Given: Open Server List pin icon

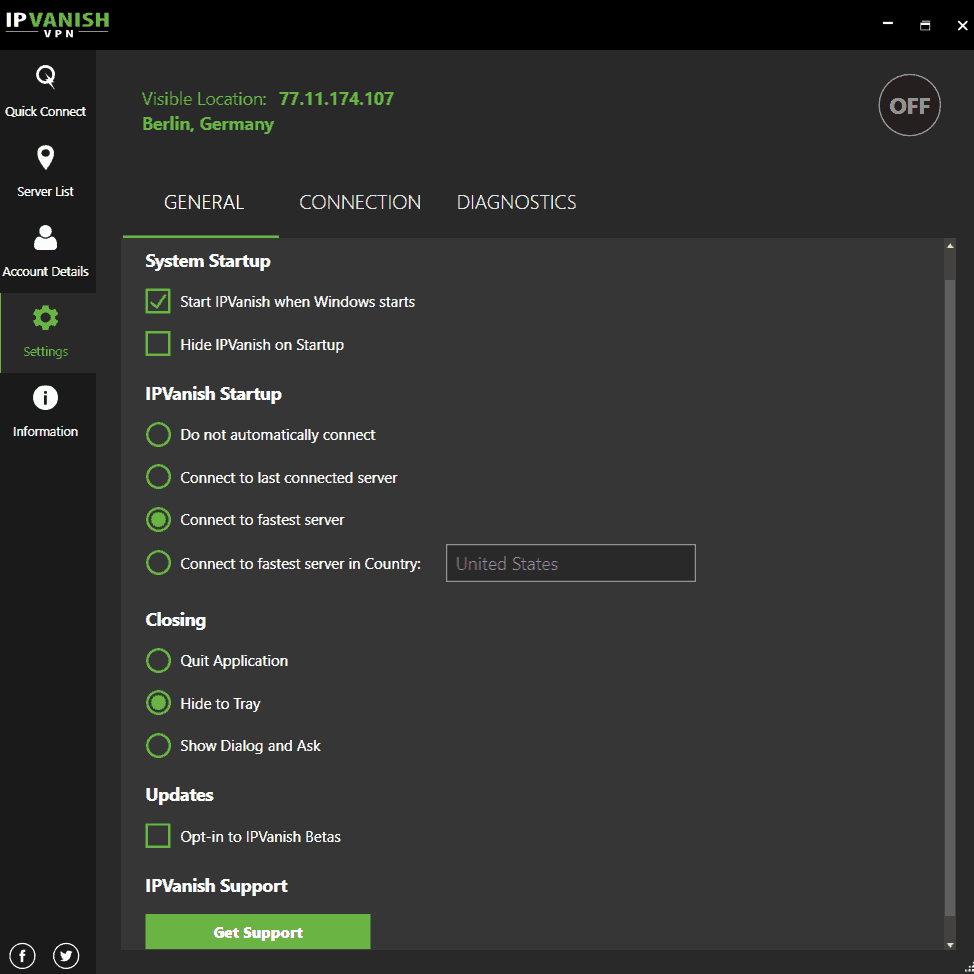Looking at the screenshot, I should pyautogui.click(x=46, y=158).
